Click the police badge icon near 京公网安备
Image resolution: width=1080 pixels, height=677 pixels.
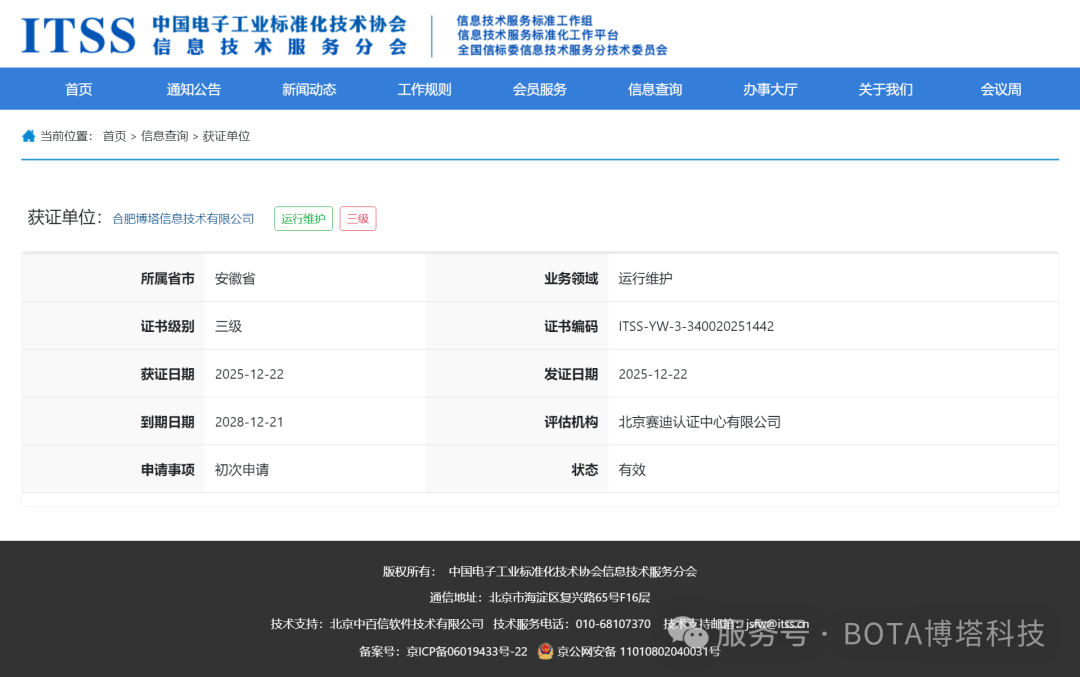click(546, 651)
